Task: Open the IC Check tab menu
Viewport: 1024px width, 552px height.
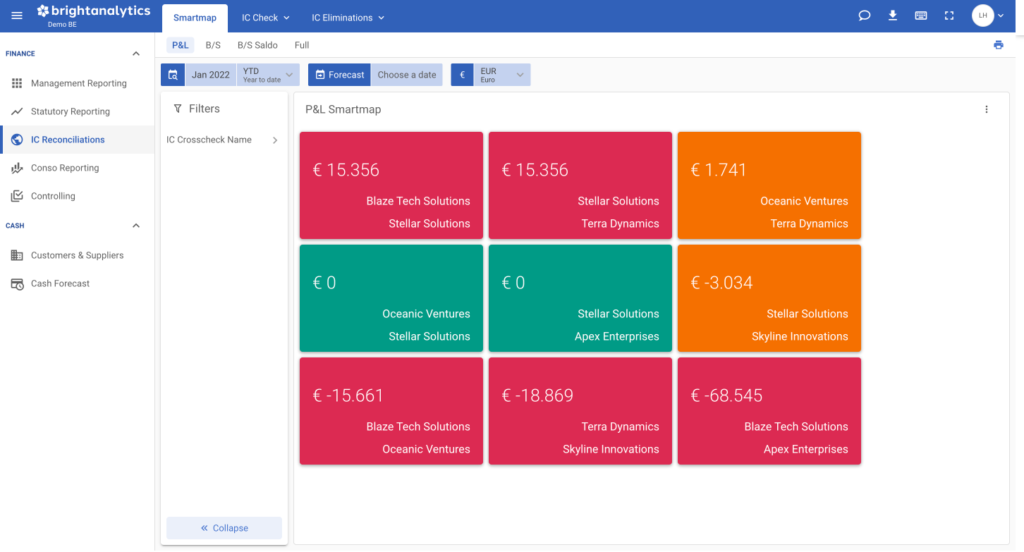Action: point(266,17)
